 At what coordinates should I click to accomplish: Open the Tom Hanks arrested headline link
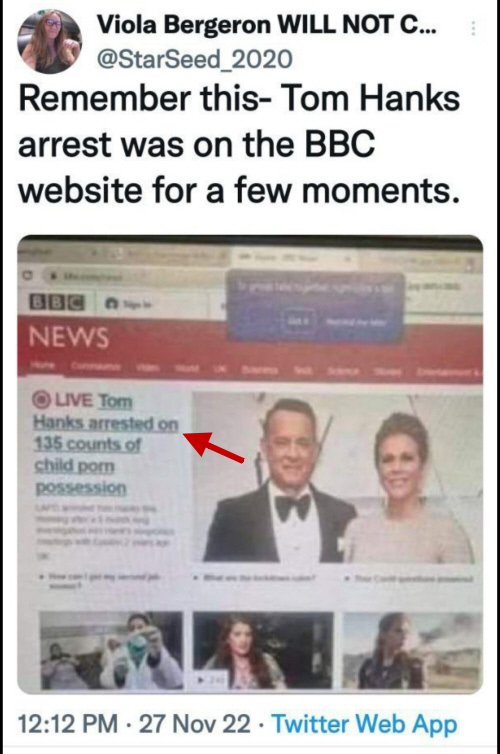(x=106, y=443)
